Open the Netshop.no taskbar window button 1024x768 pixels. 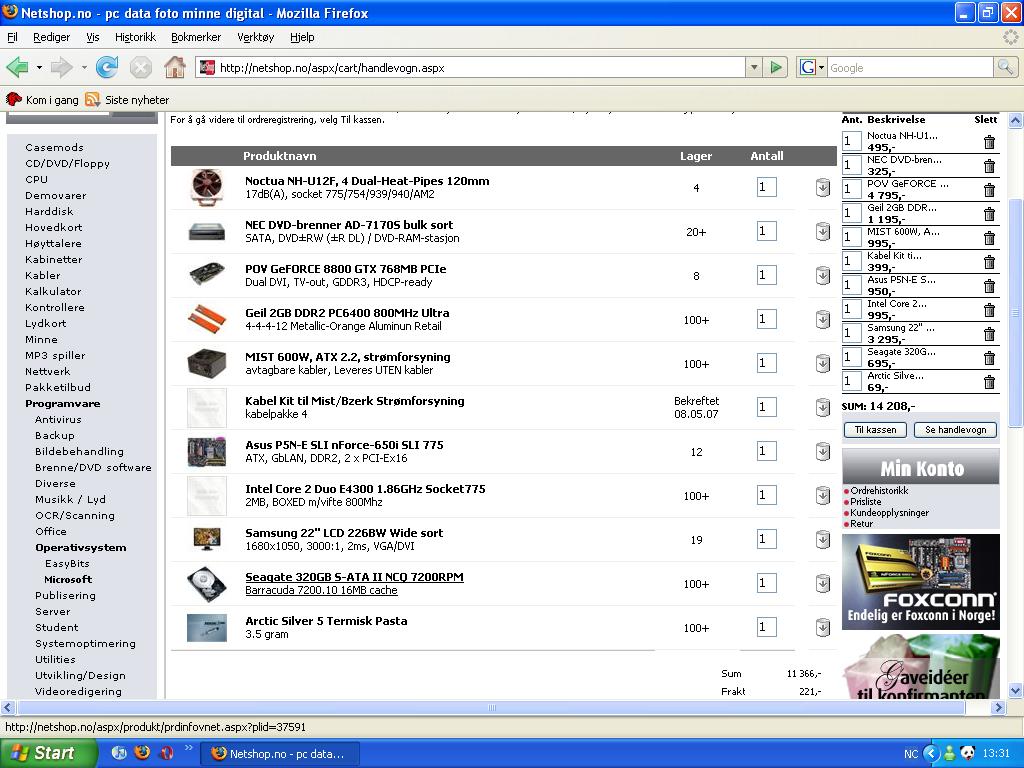(x=280, y=754)
